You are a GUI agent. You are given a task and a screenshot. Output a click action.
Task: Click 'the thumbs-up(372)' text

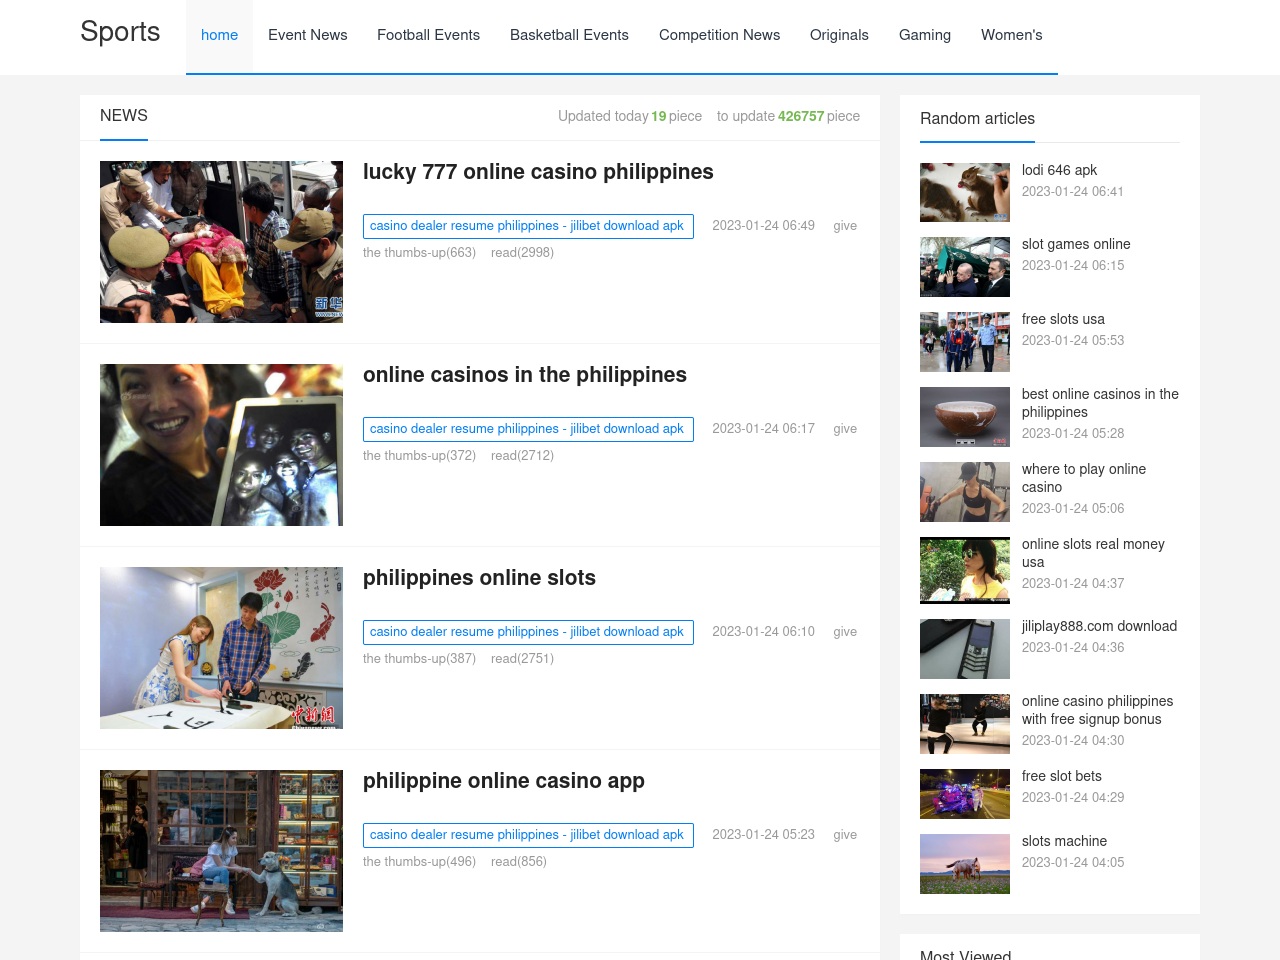pos(419,456)
